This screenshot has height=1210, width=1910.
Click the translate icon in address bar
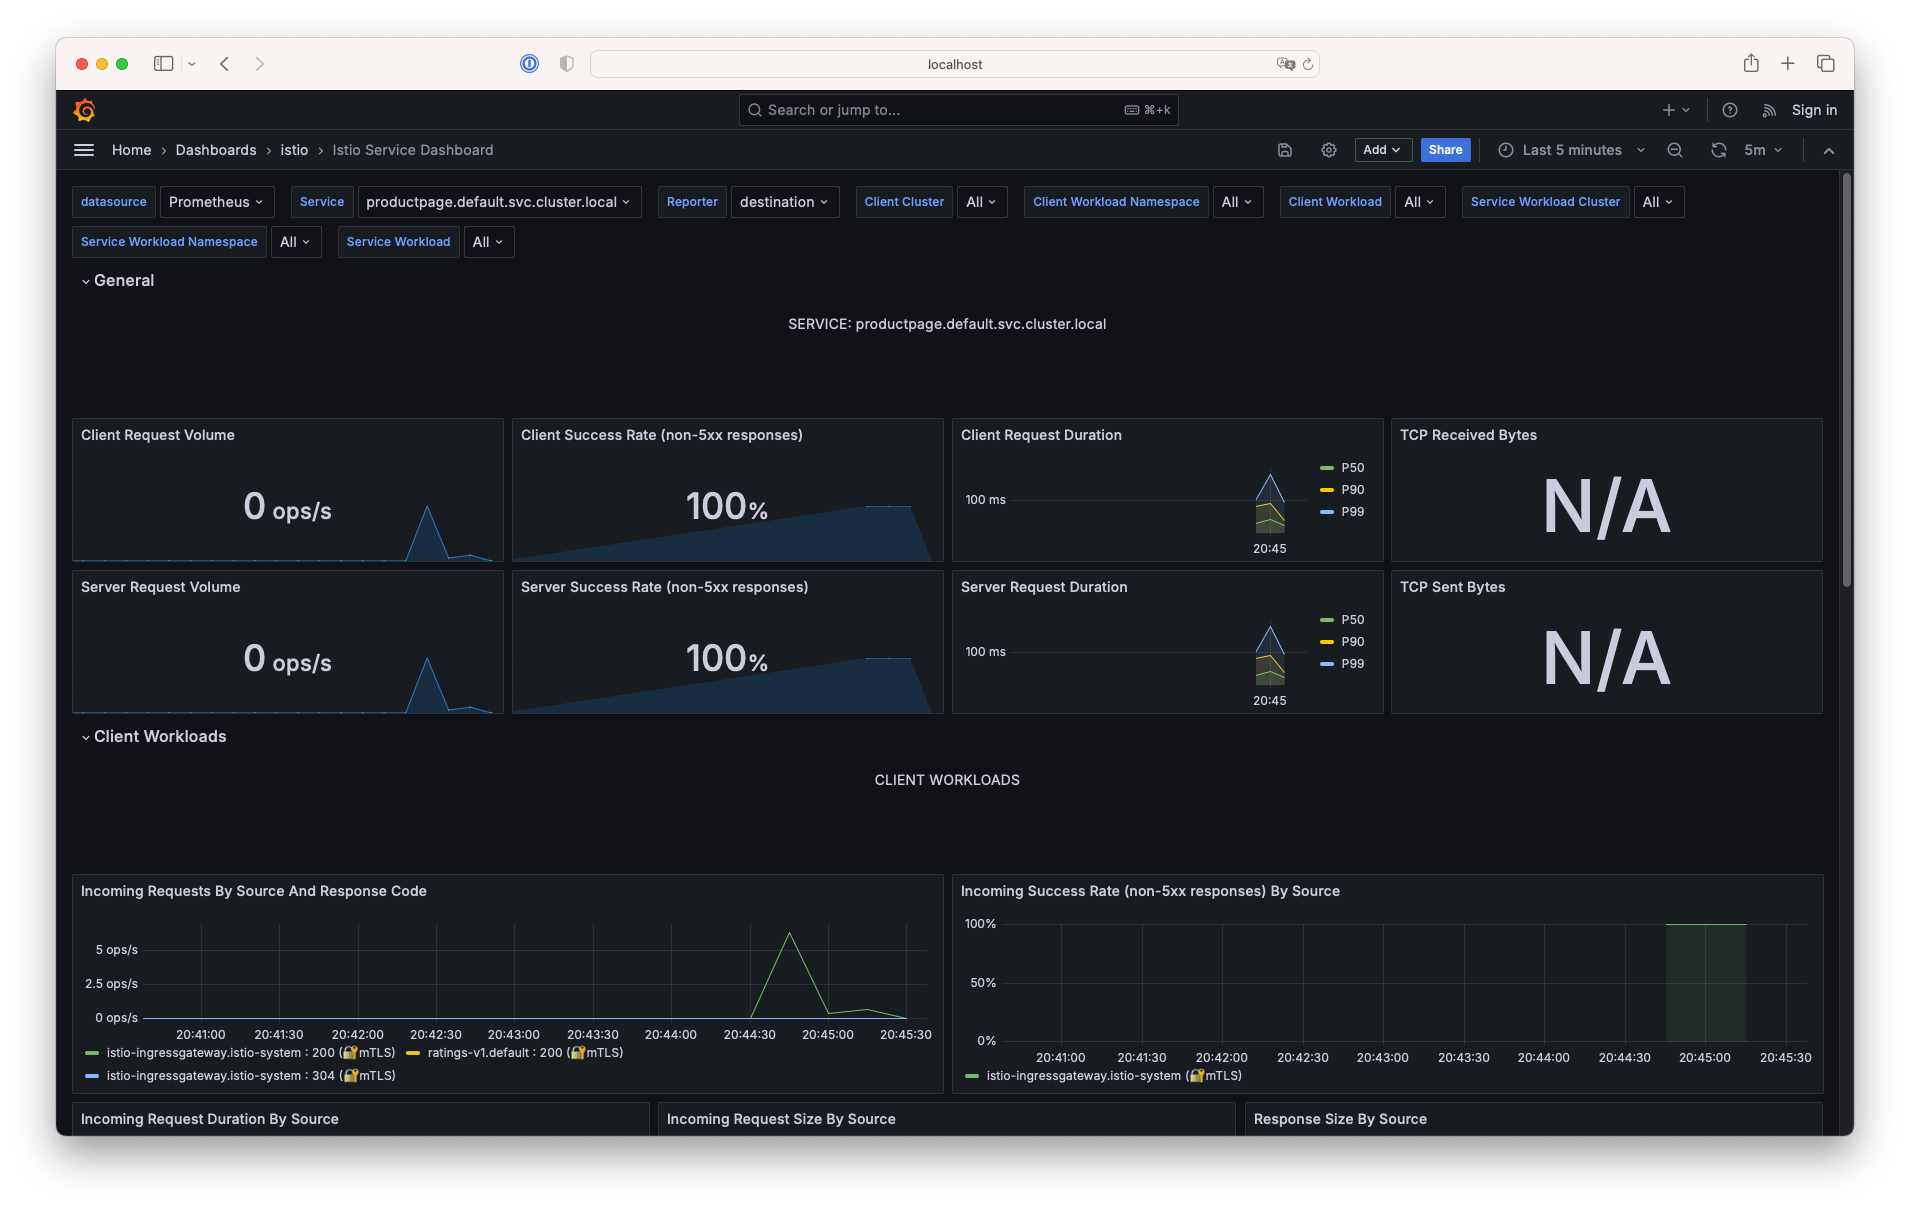click(x=1285, y=63)
